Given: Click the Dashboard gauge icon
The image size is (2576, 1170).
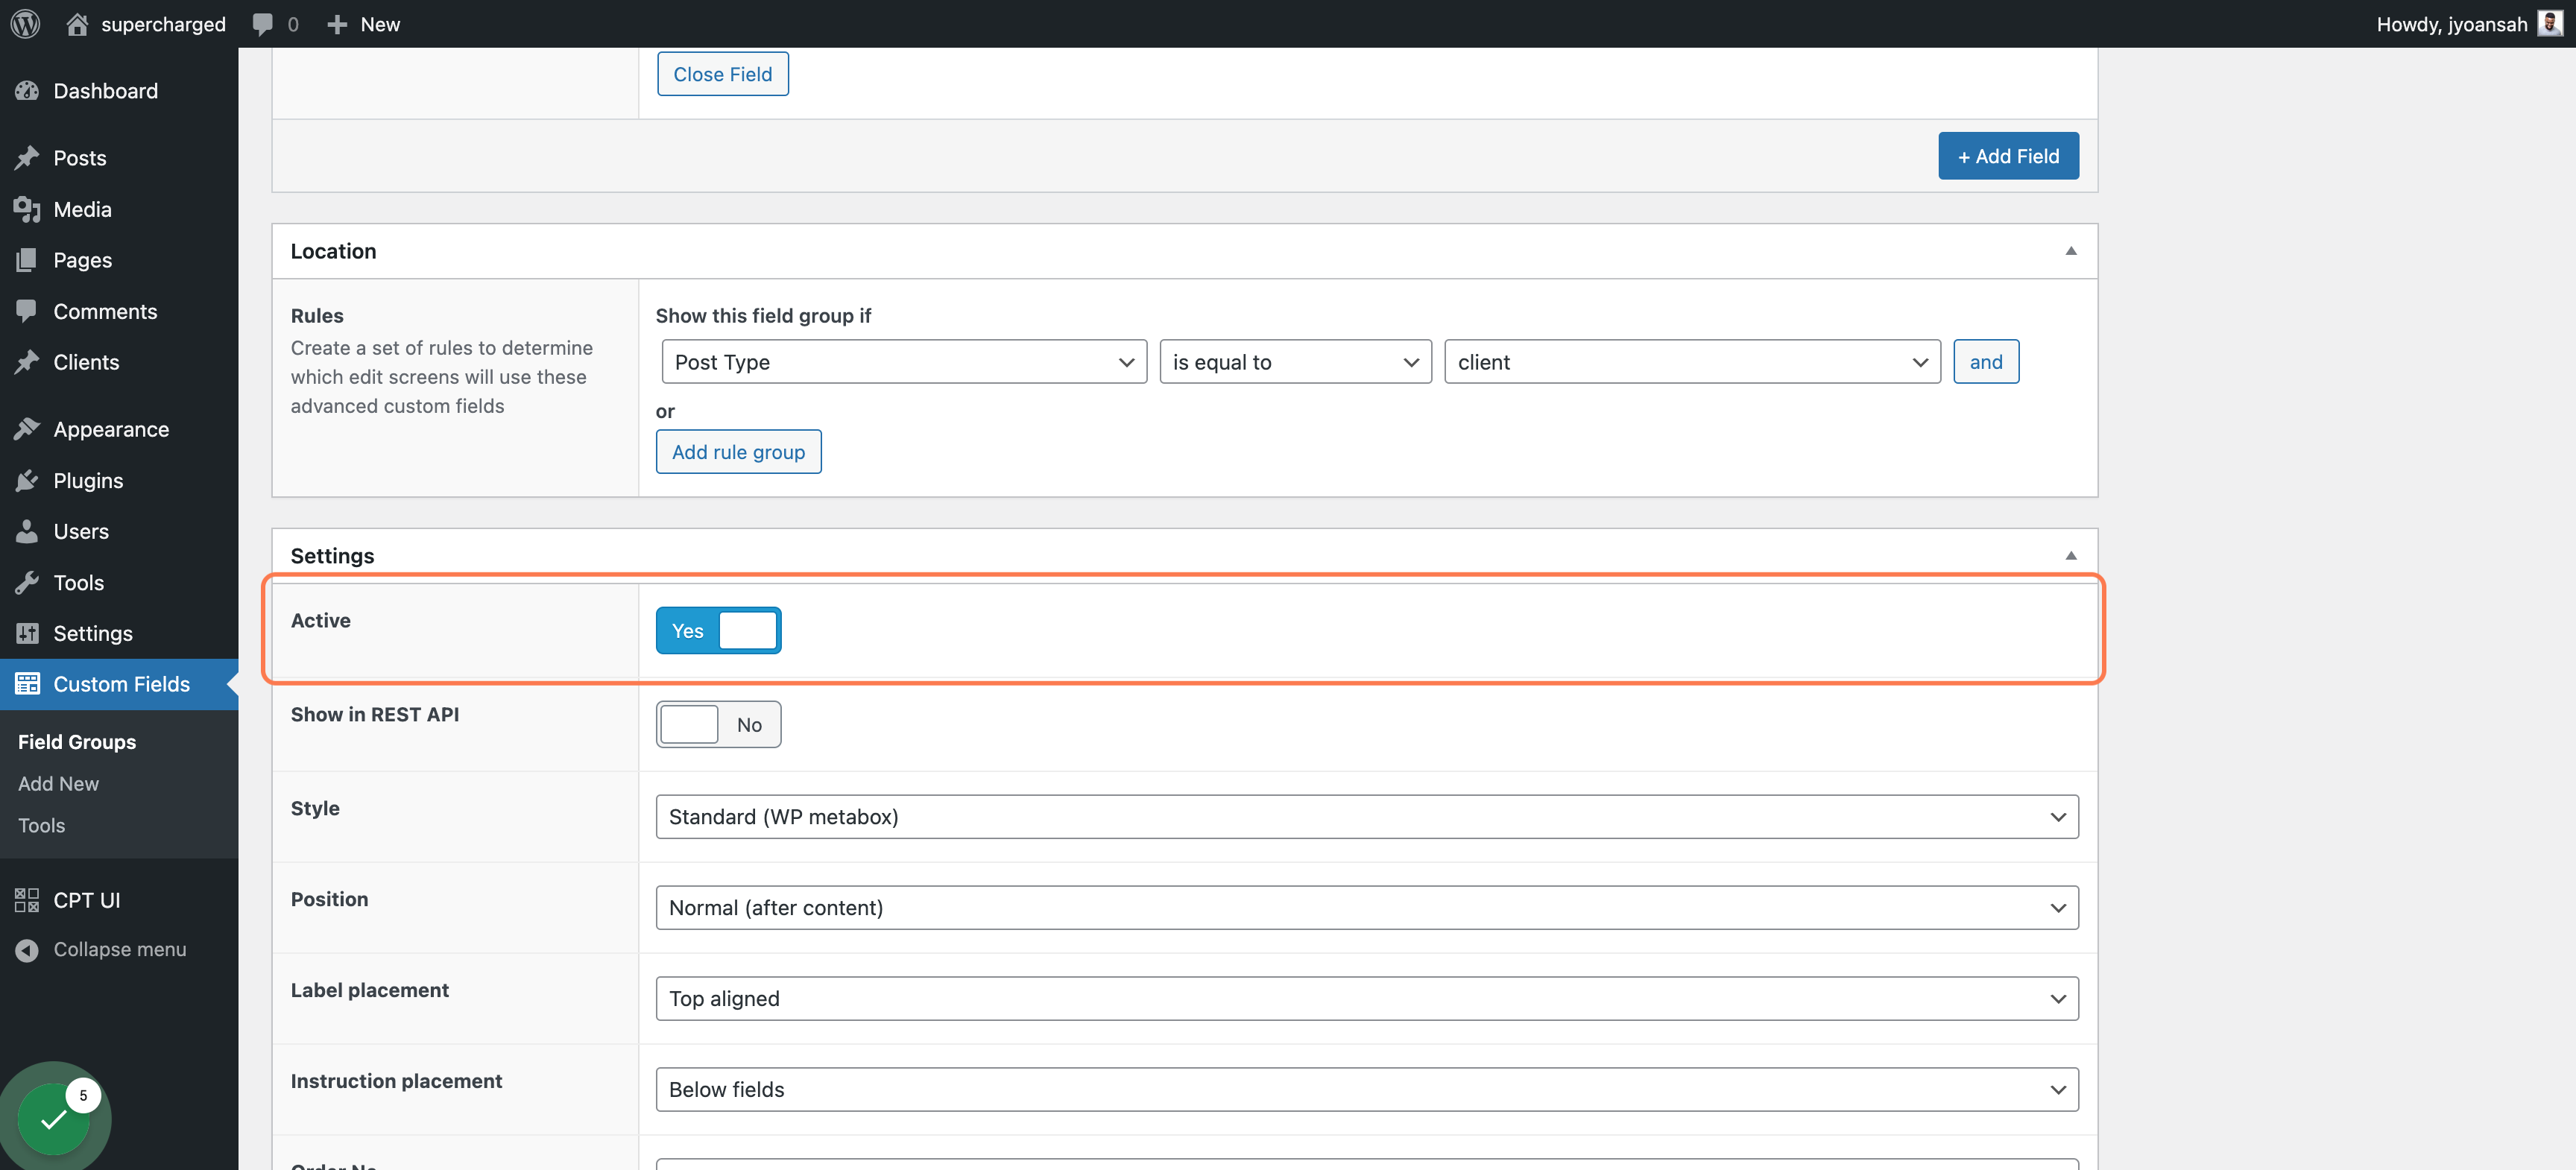Looking at the screenshot, I should (27, 91).
